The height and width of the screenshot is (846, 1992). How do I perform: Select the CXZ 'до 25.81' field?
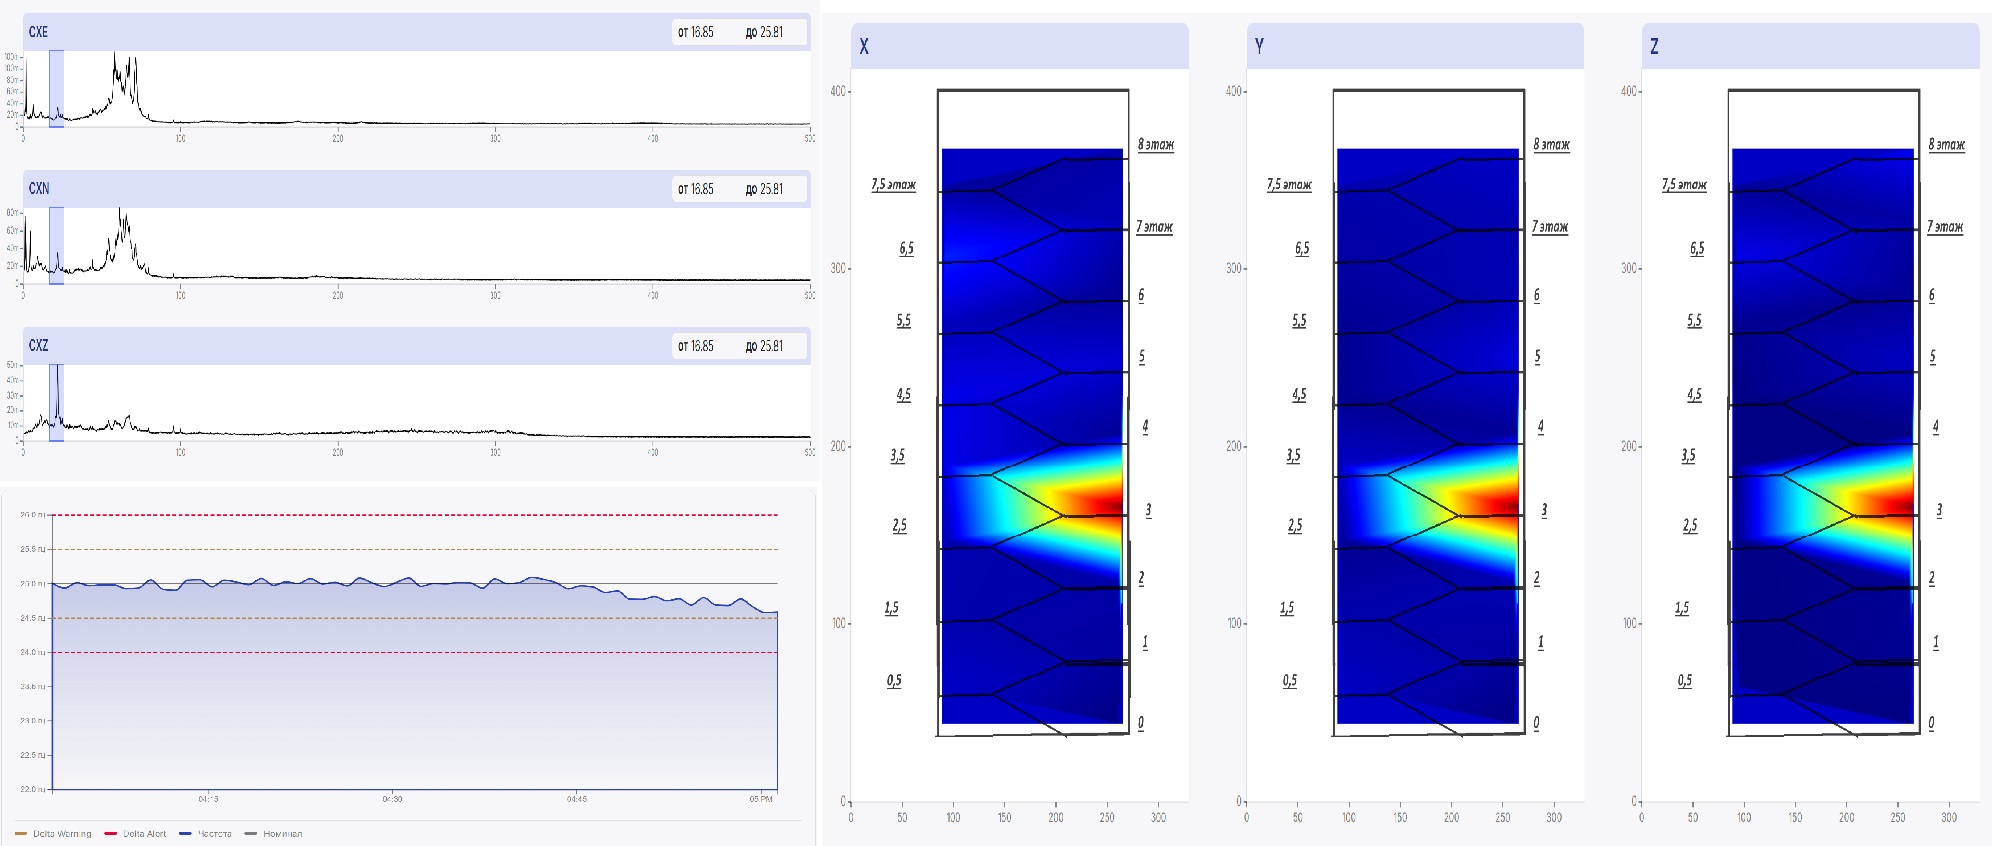(x=765, y=346)
